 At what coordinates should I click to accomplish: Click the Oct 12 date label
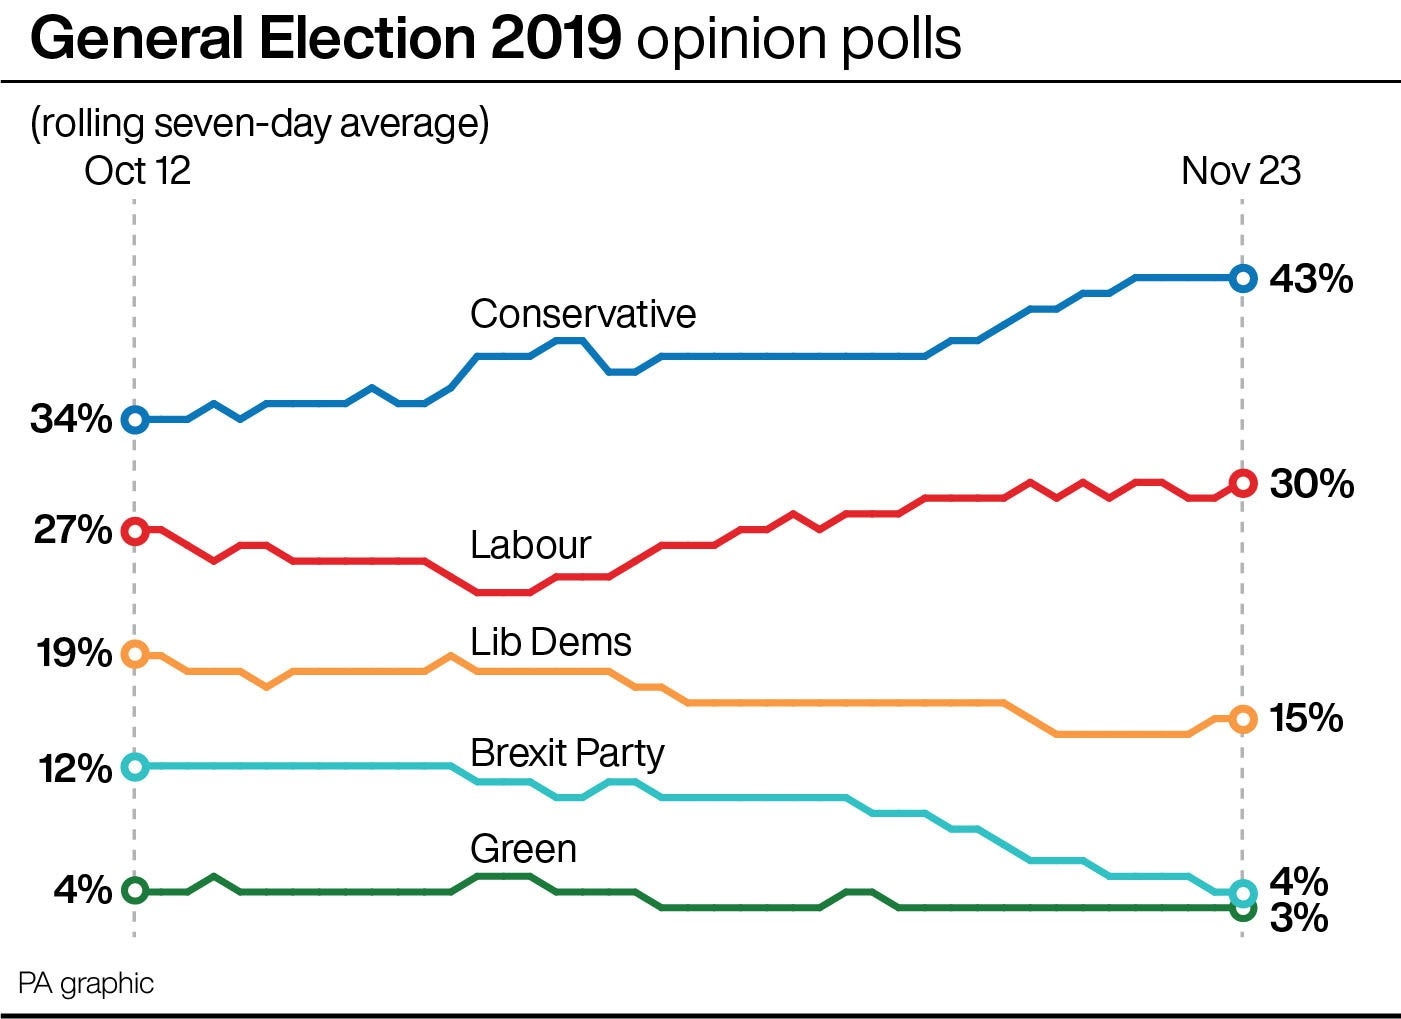[137, 171]
